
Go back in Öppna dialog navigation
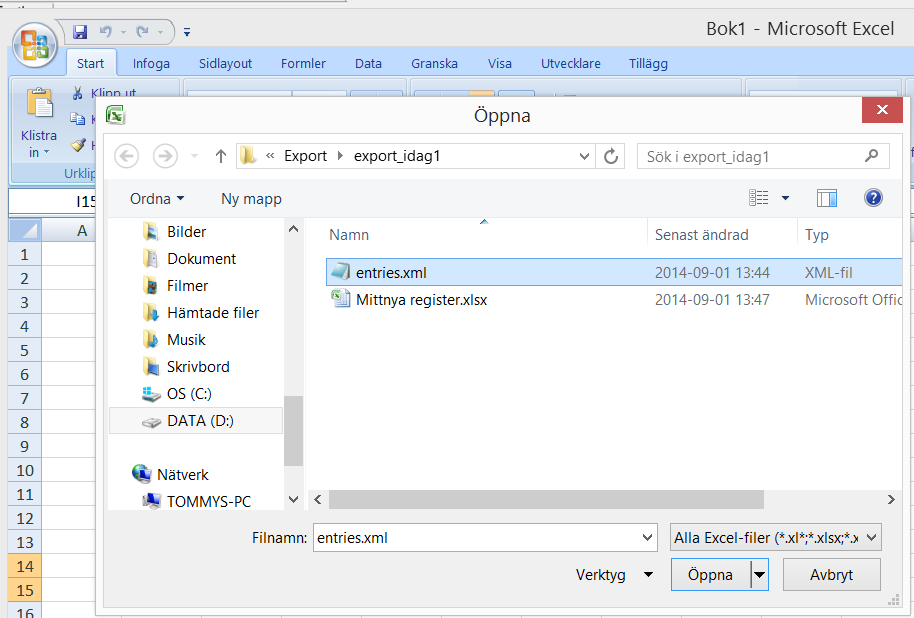click(x=126, y=156)
